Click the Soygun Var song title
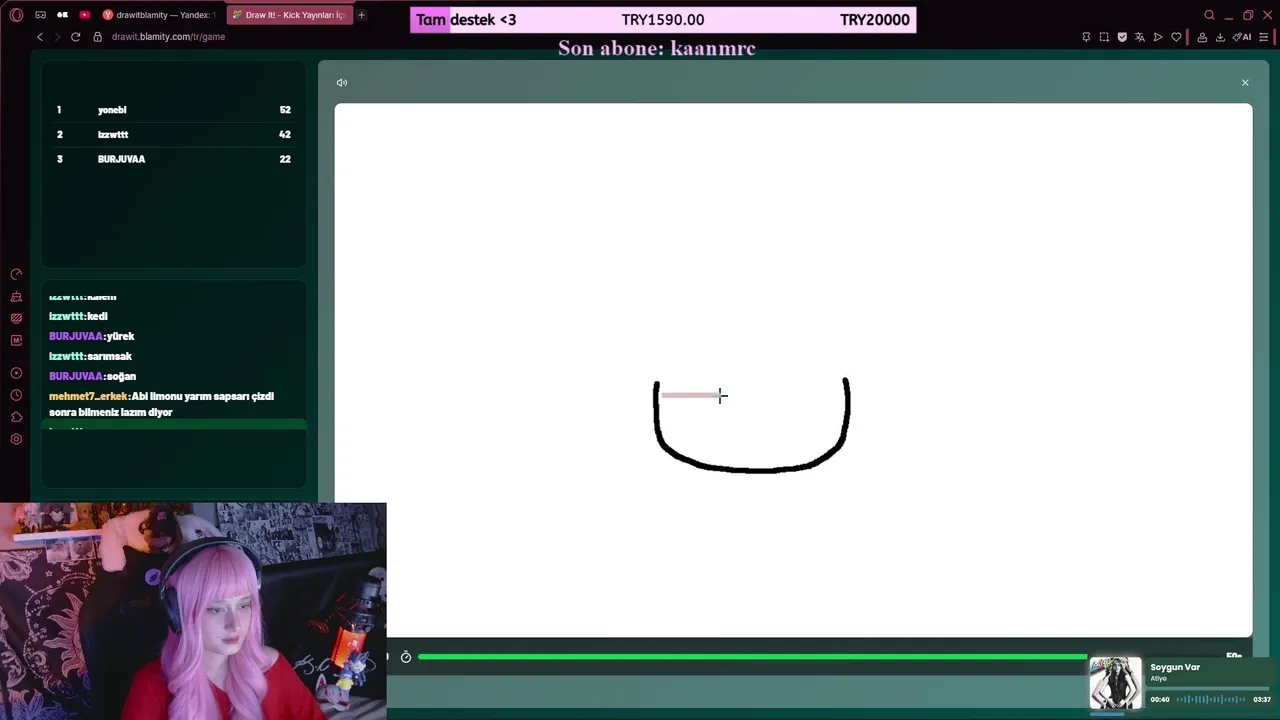The height and width of the screenshot is (720, 1280). coord(1175,667)
